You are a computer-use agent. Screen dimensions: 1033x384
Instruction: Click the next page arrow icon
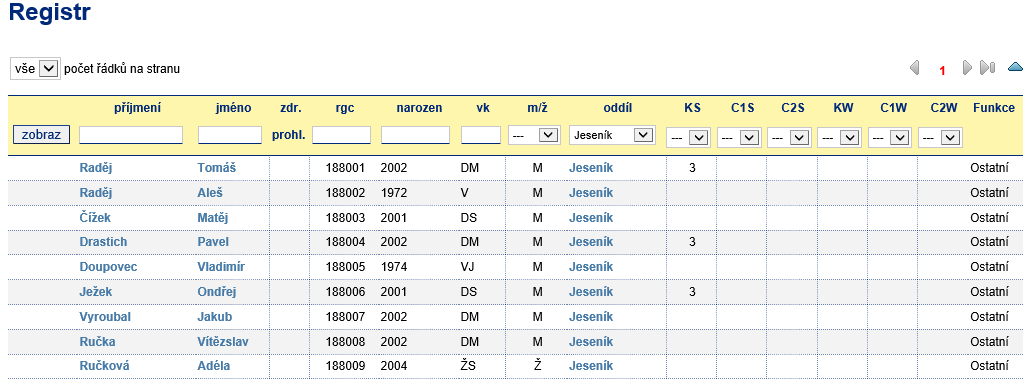(x=967, y=68)
